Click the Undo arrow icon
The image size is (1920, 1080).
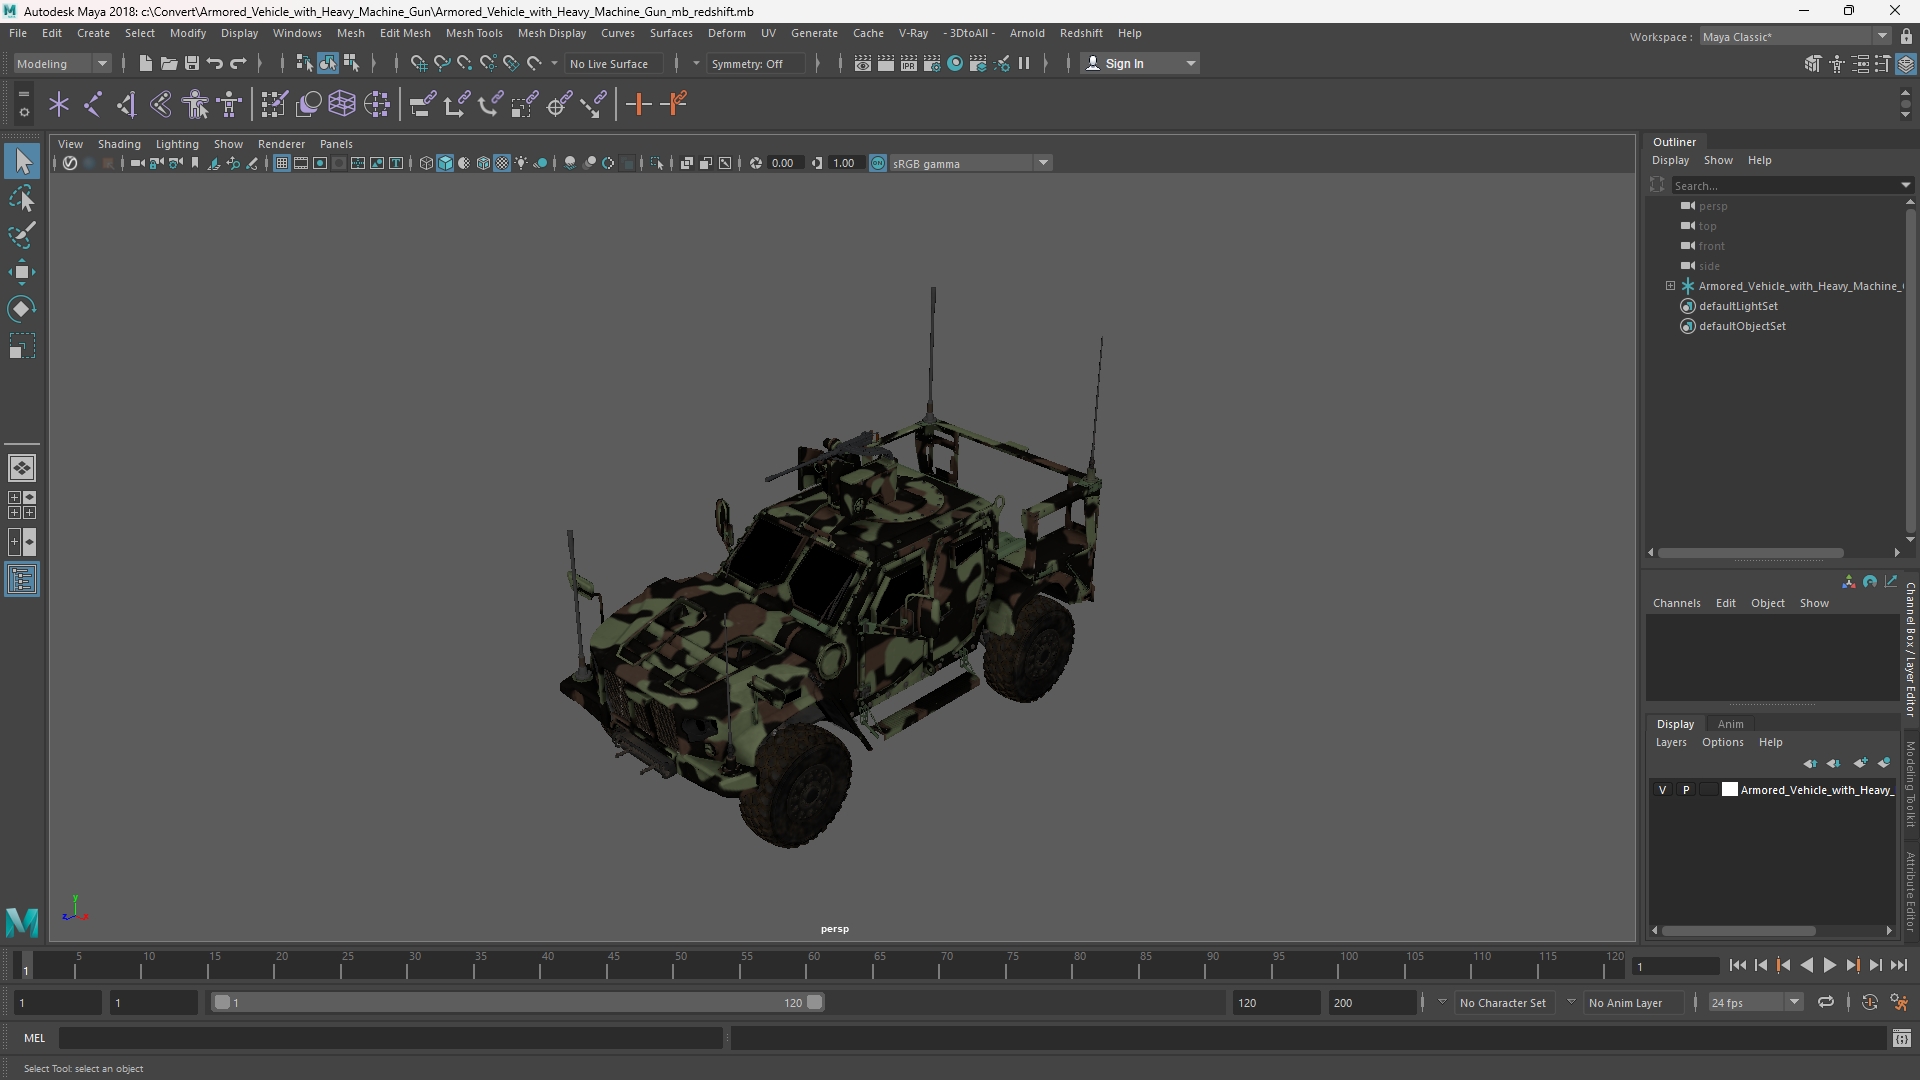point(214,63)
